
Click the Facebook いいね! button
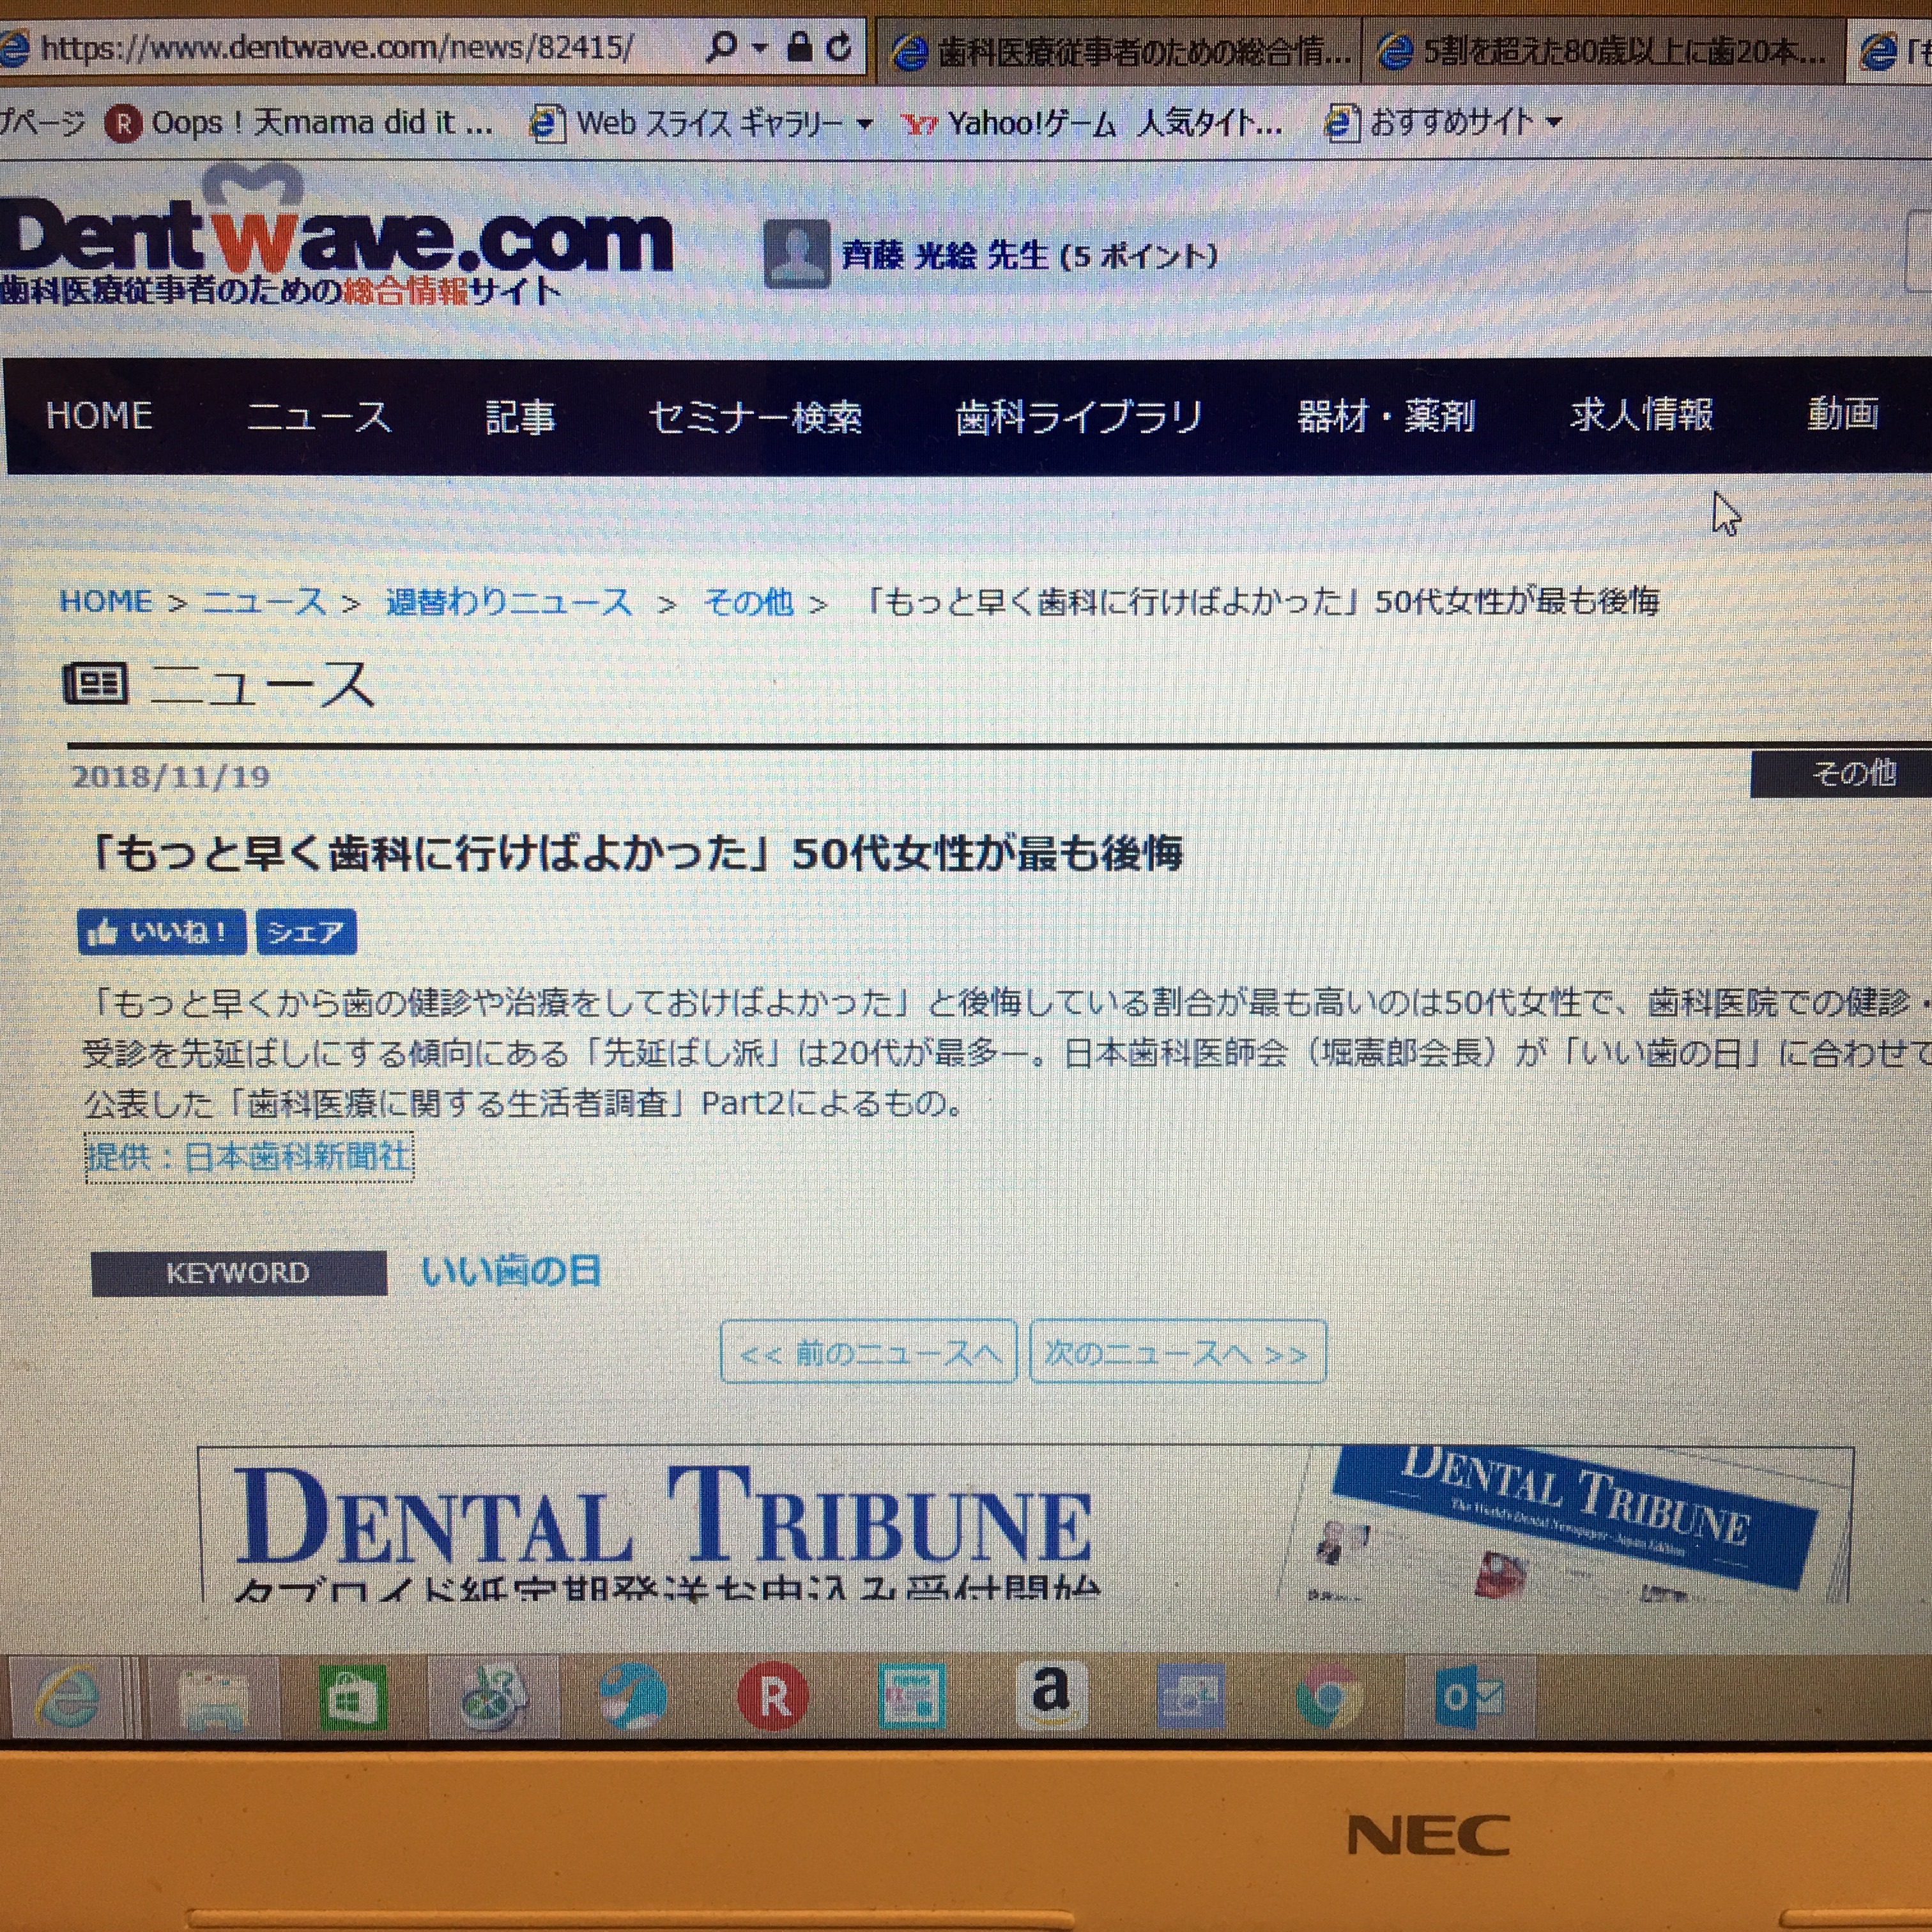point(161,932)
